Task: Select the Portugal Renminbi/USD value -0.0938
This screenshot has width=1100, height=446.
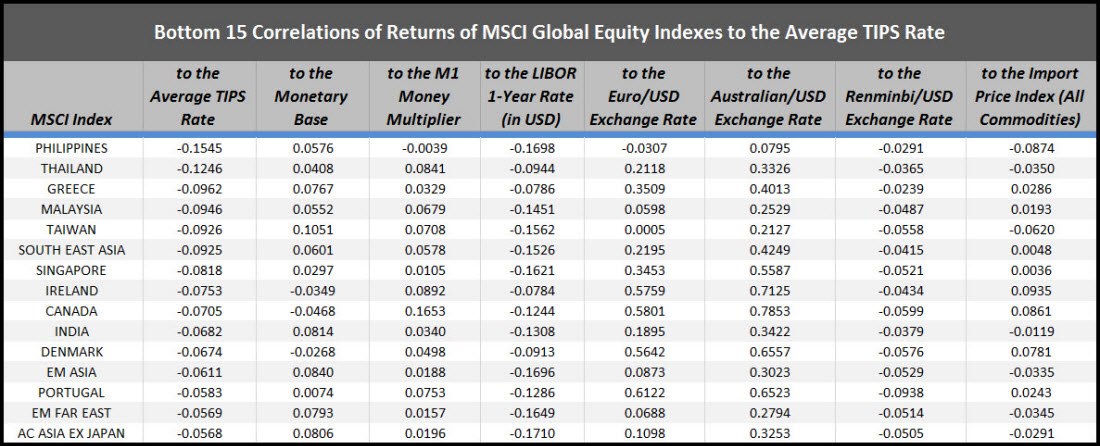Action: click(x=899, y=393)
